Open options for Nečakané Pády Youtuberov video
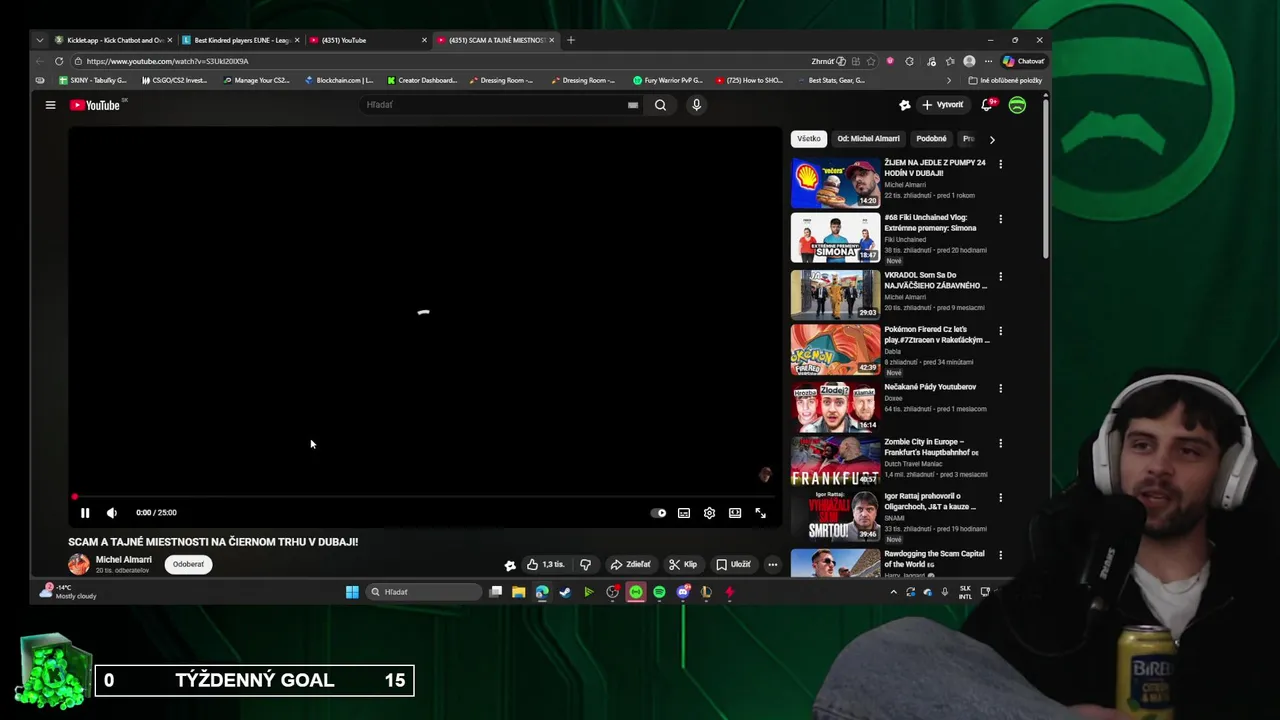This screenshot has height=720, width=1280. (x=1000, y=388)
